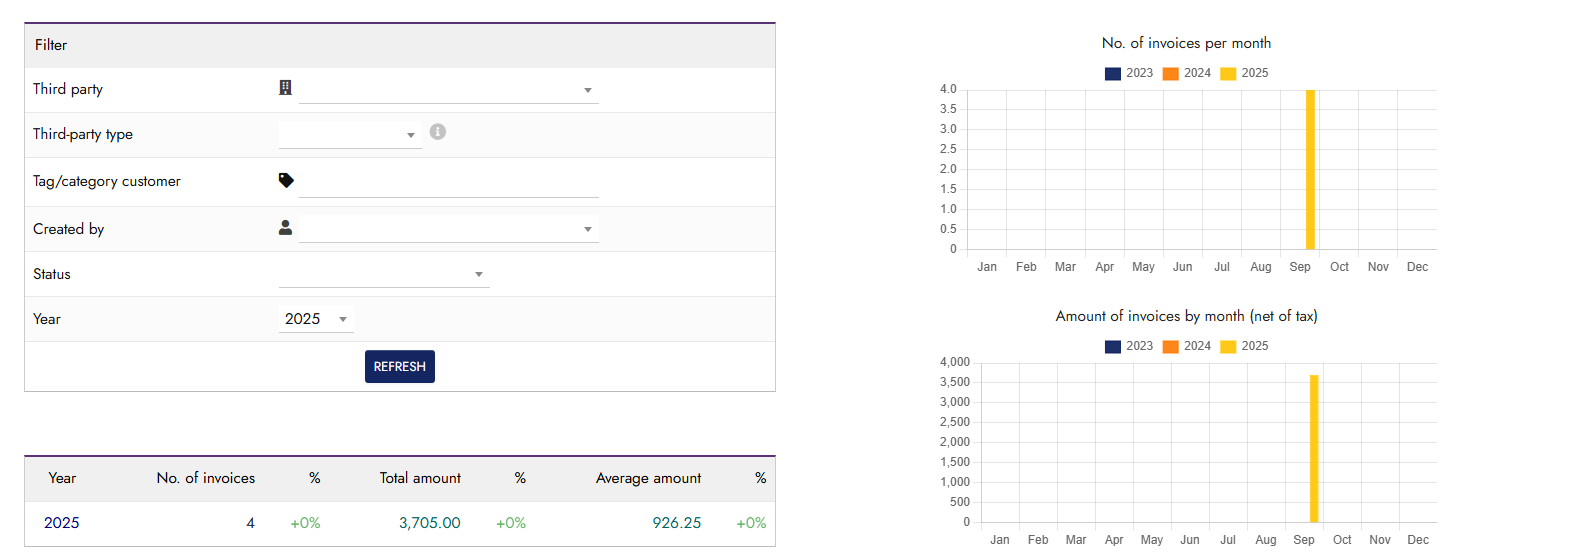Click the yellow September bar in invoices count chart

click(1310, 170)
